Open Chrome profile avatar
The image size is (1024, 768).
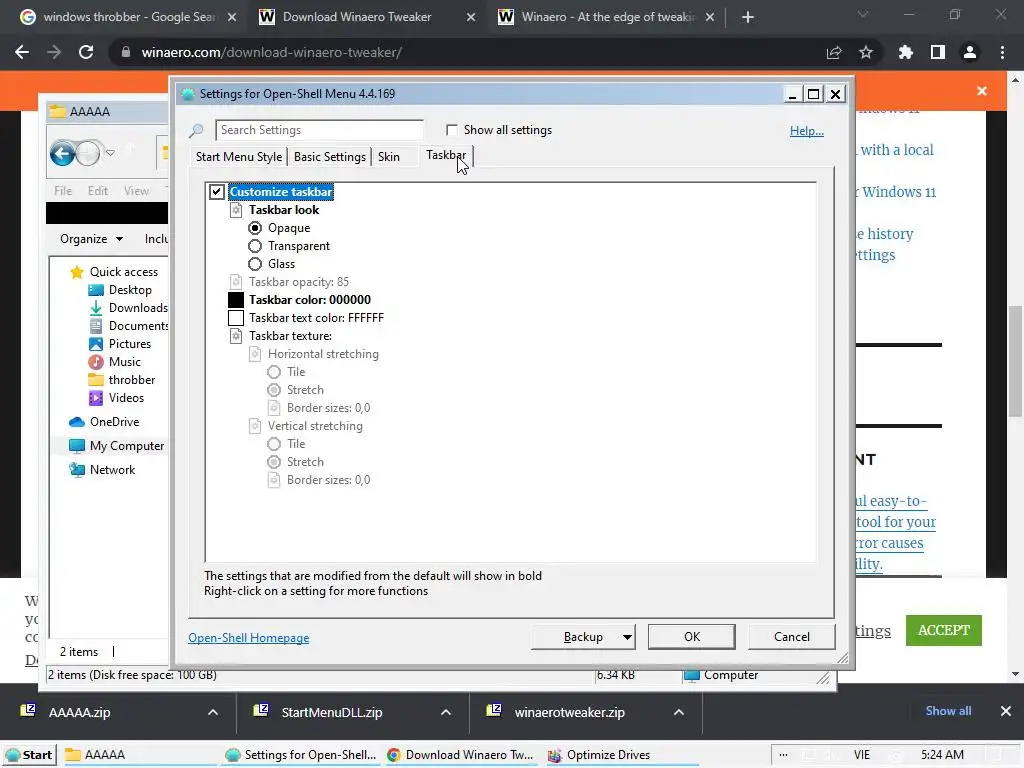pyautogui.click(x=970, y=52)
